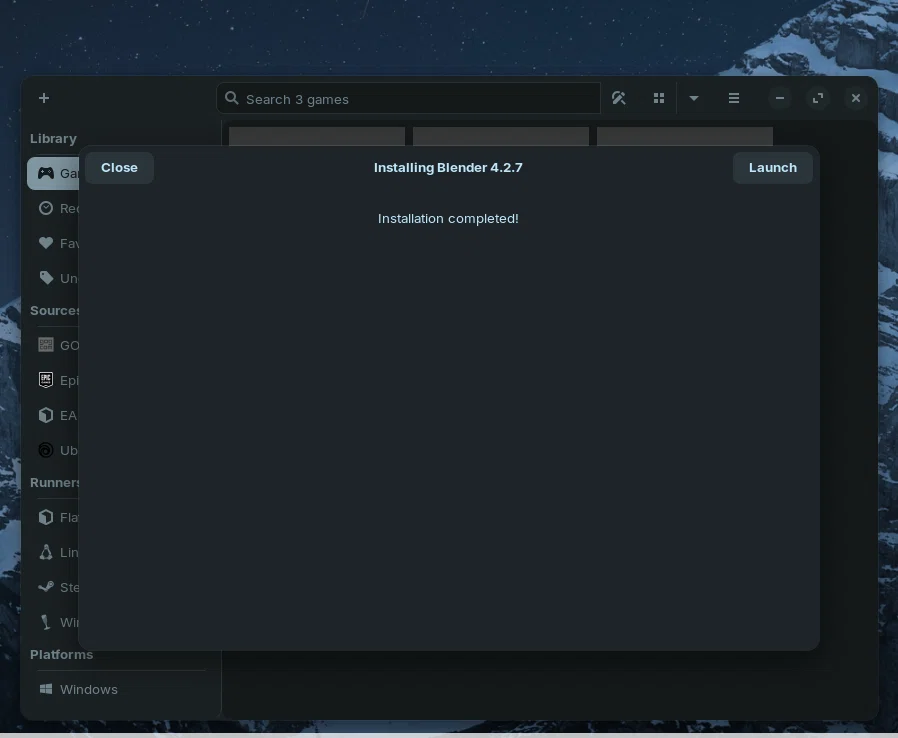Click the third game banner thumbnail
Image resolution: width=898 pixels, height=738 pixels.
pyautogui.click(x=684, y=136)
